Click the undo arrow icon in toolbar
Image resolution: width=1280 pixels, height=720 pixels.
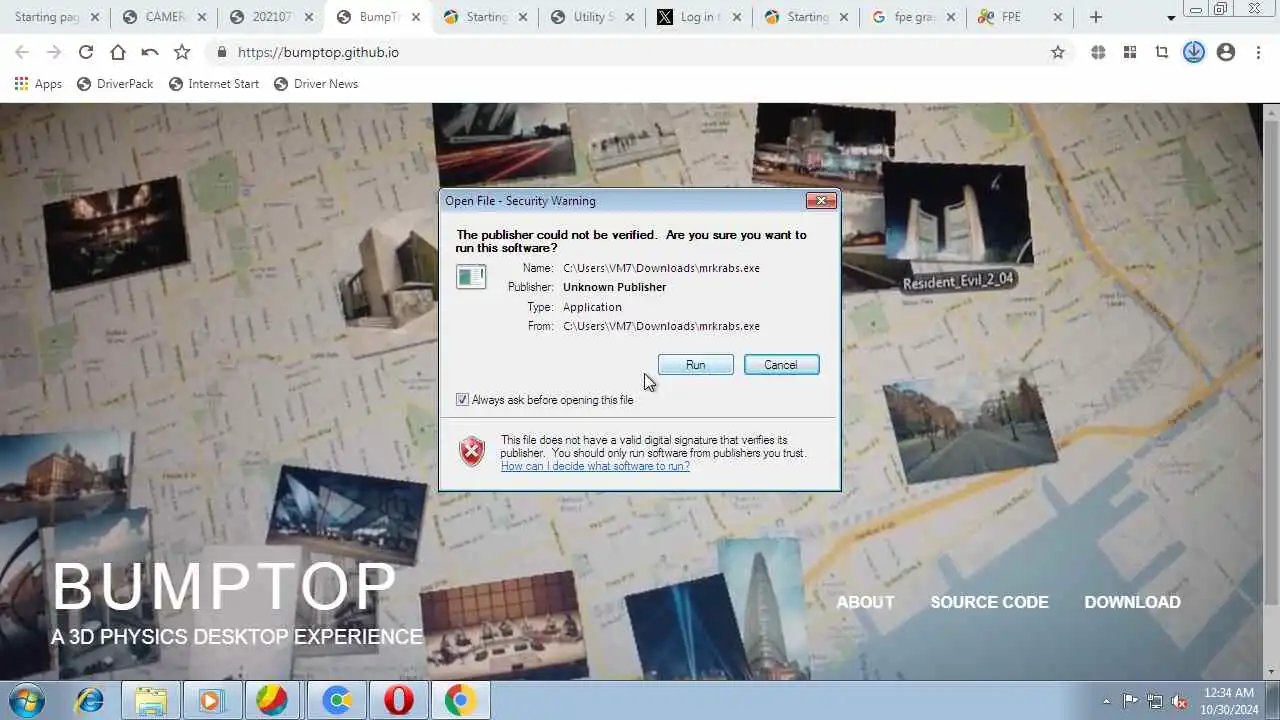pos(150,52)
